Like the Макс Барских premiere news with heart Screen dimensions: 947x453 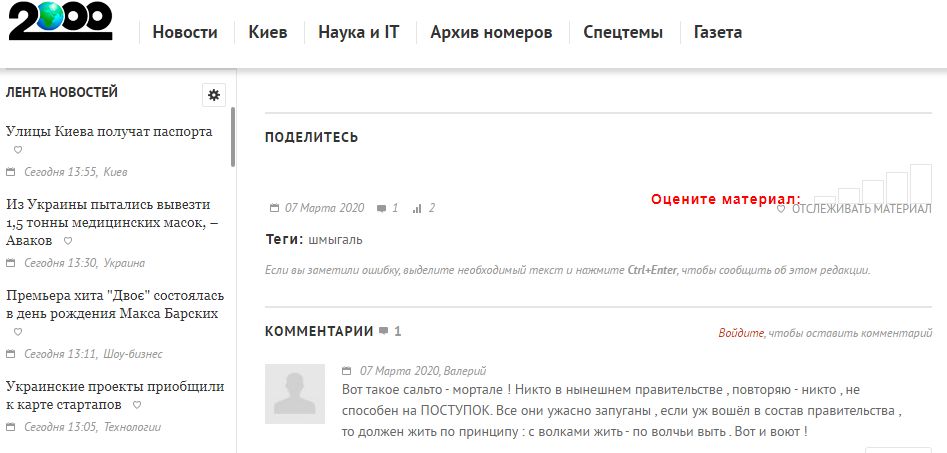pos(17,332)
